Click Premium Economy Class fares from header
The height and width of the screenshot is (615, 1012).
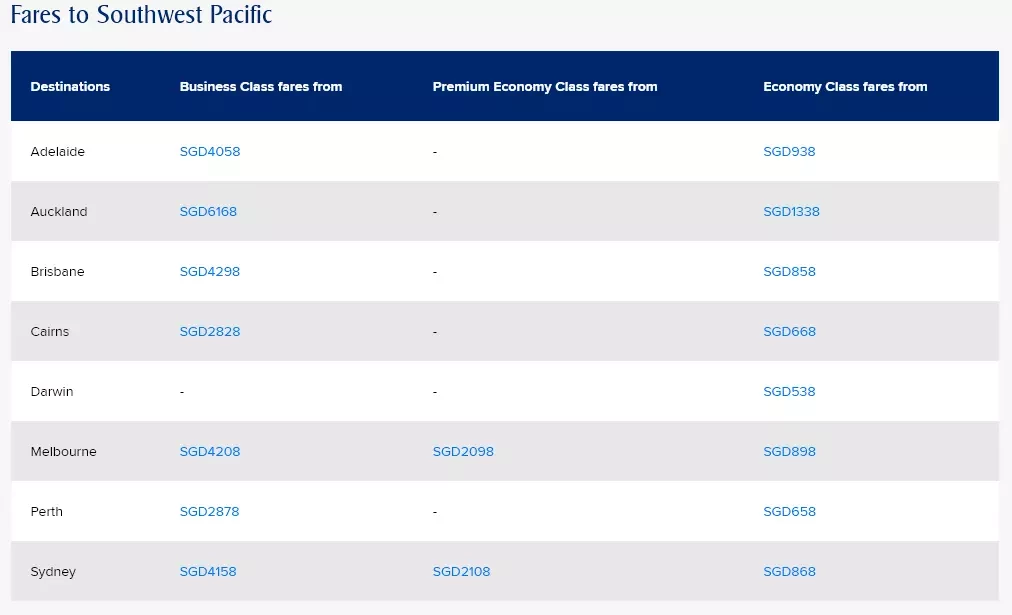click(545, 86)
